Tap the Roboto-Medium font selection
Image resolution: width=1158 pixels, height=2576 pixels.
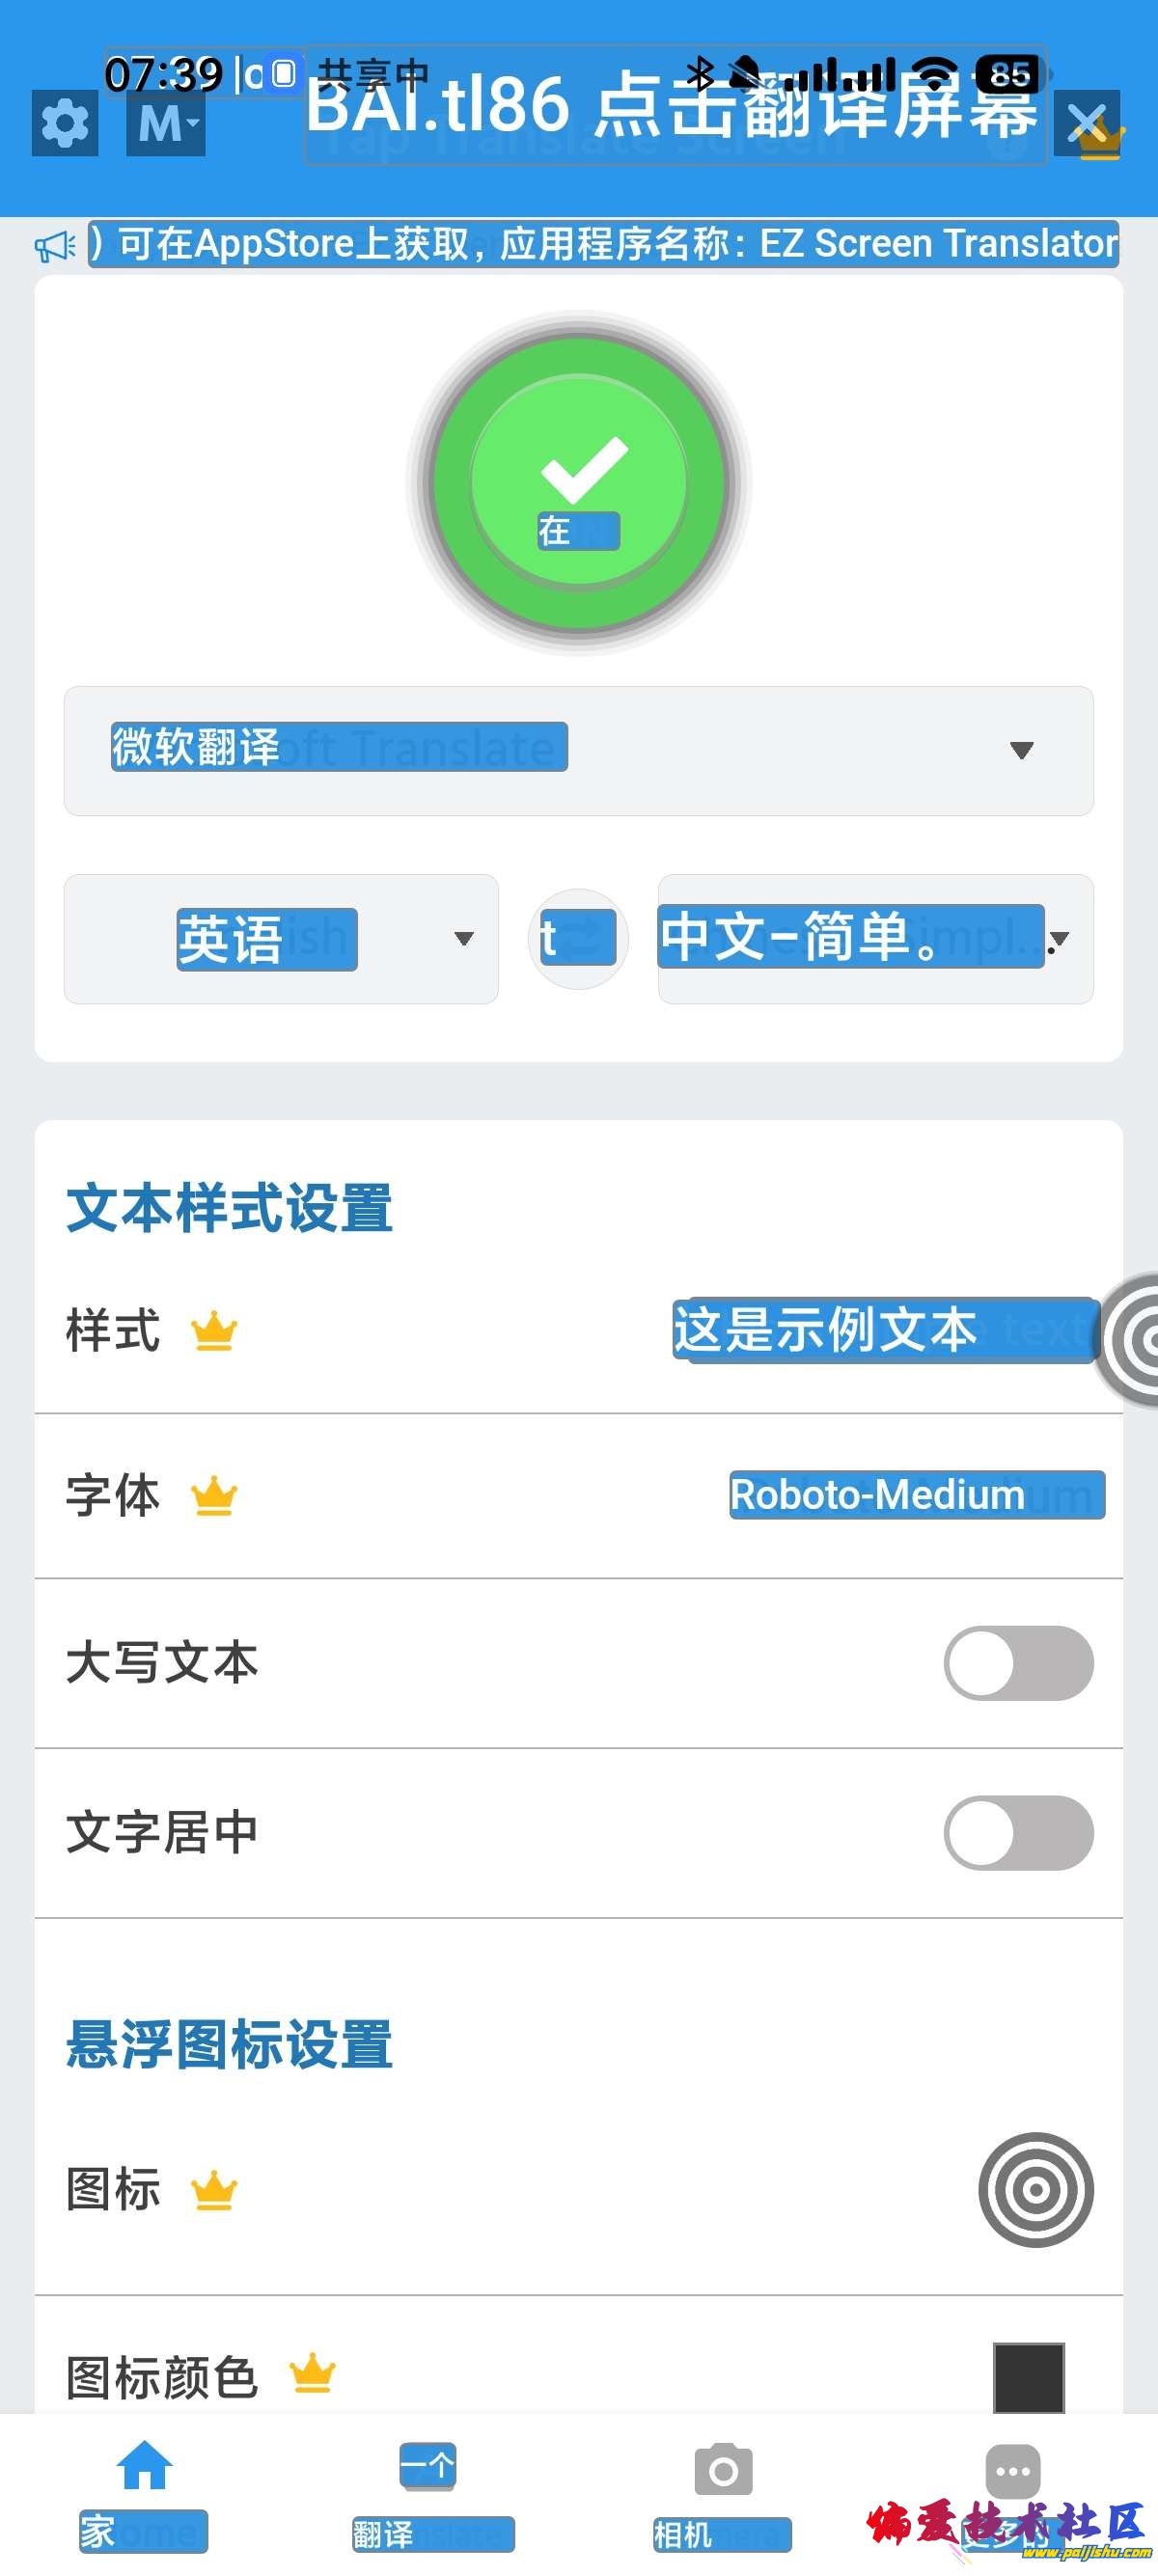click(916, 1495)
